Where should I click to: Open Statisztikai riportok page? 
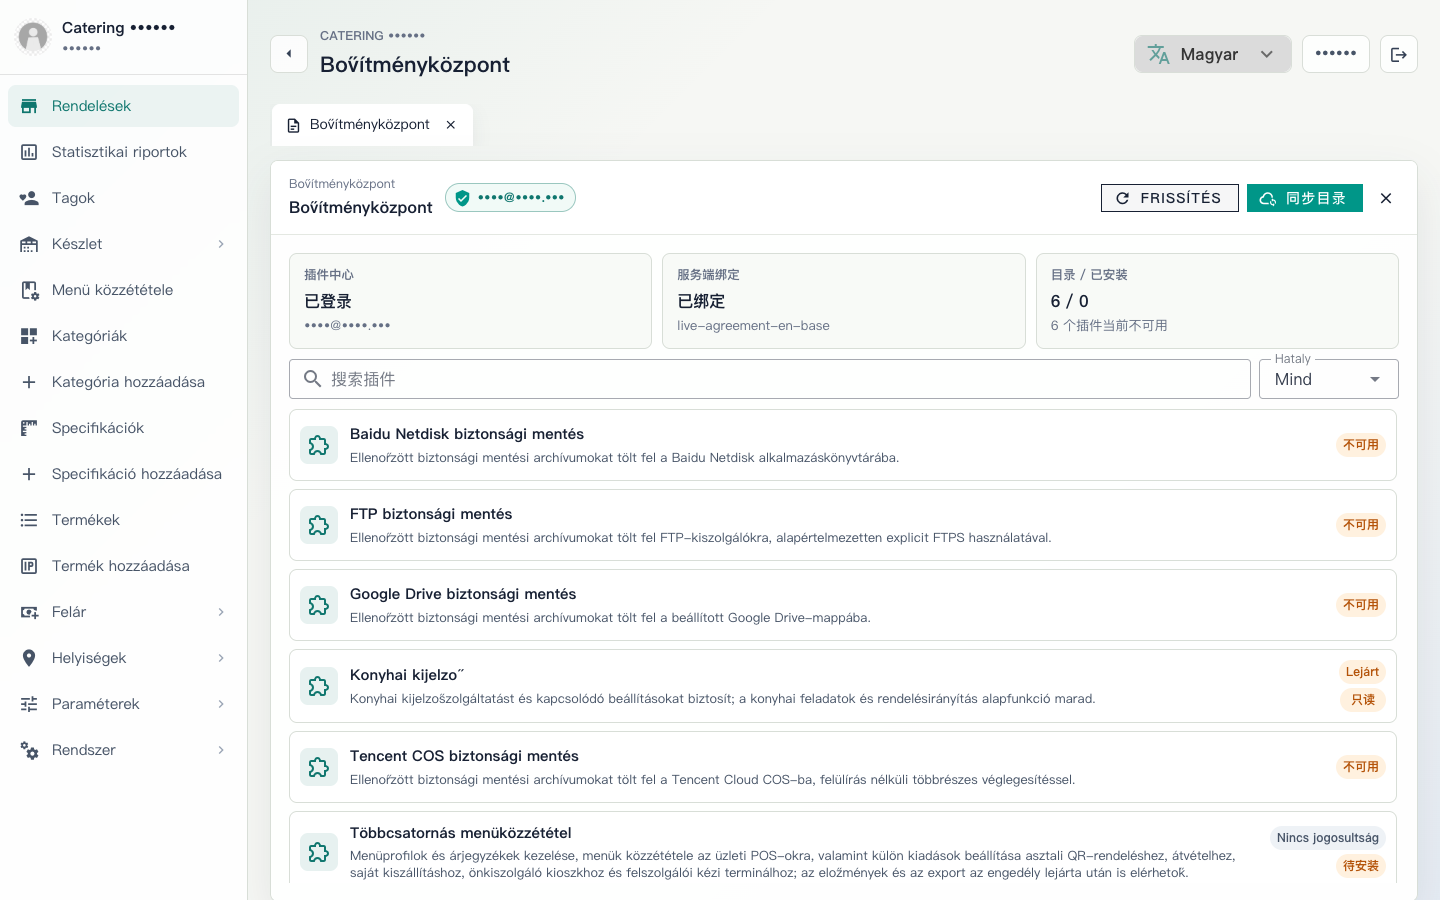123,152
